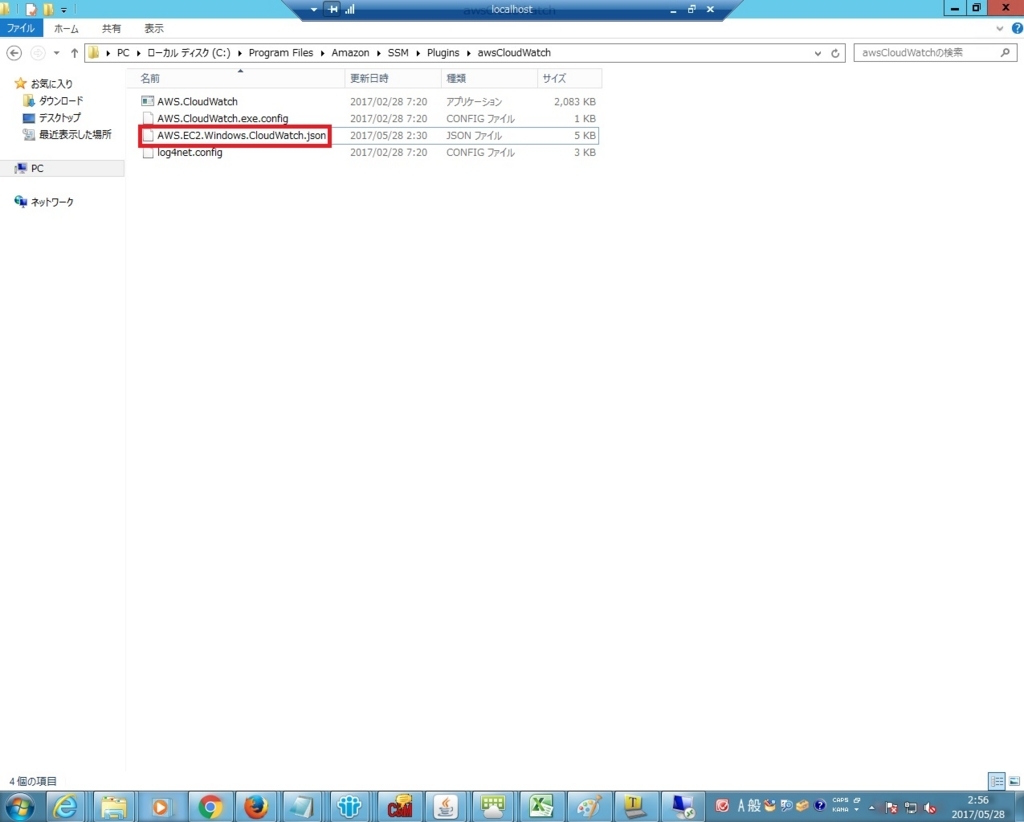Sort files by 種類 column
This screenshot has width=1024, height=822.
tap(489, 78)
